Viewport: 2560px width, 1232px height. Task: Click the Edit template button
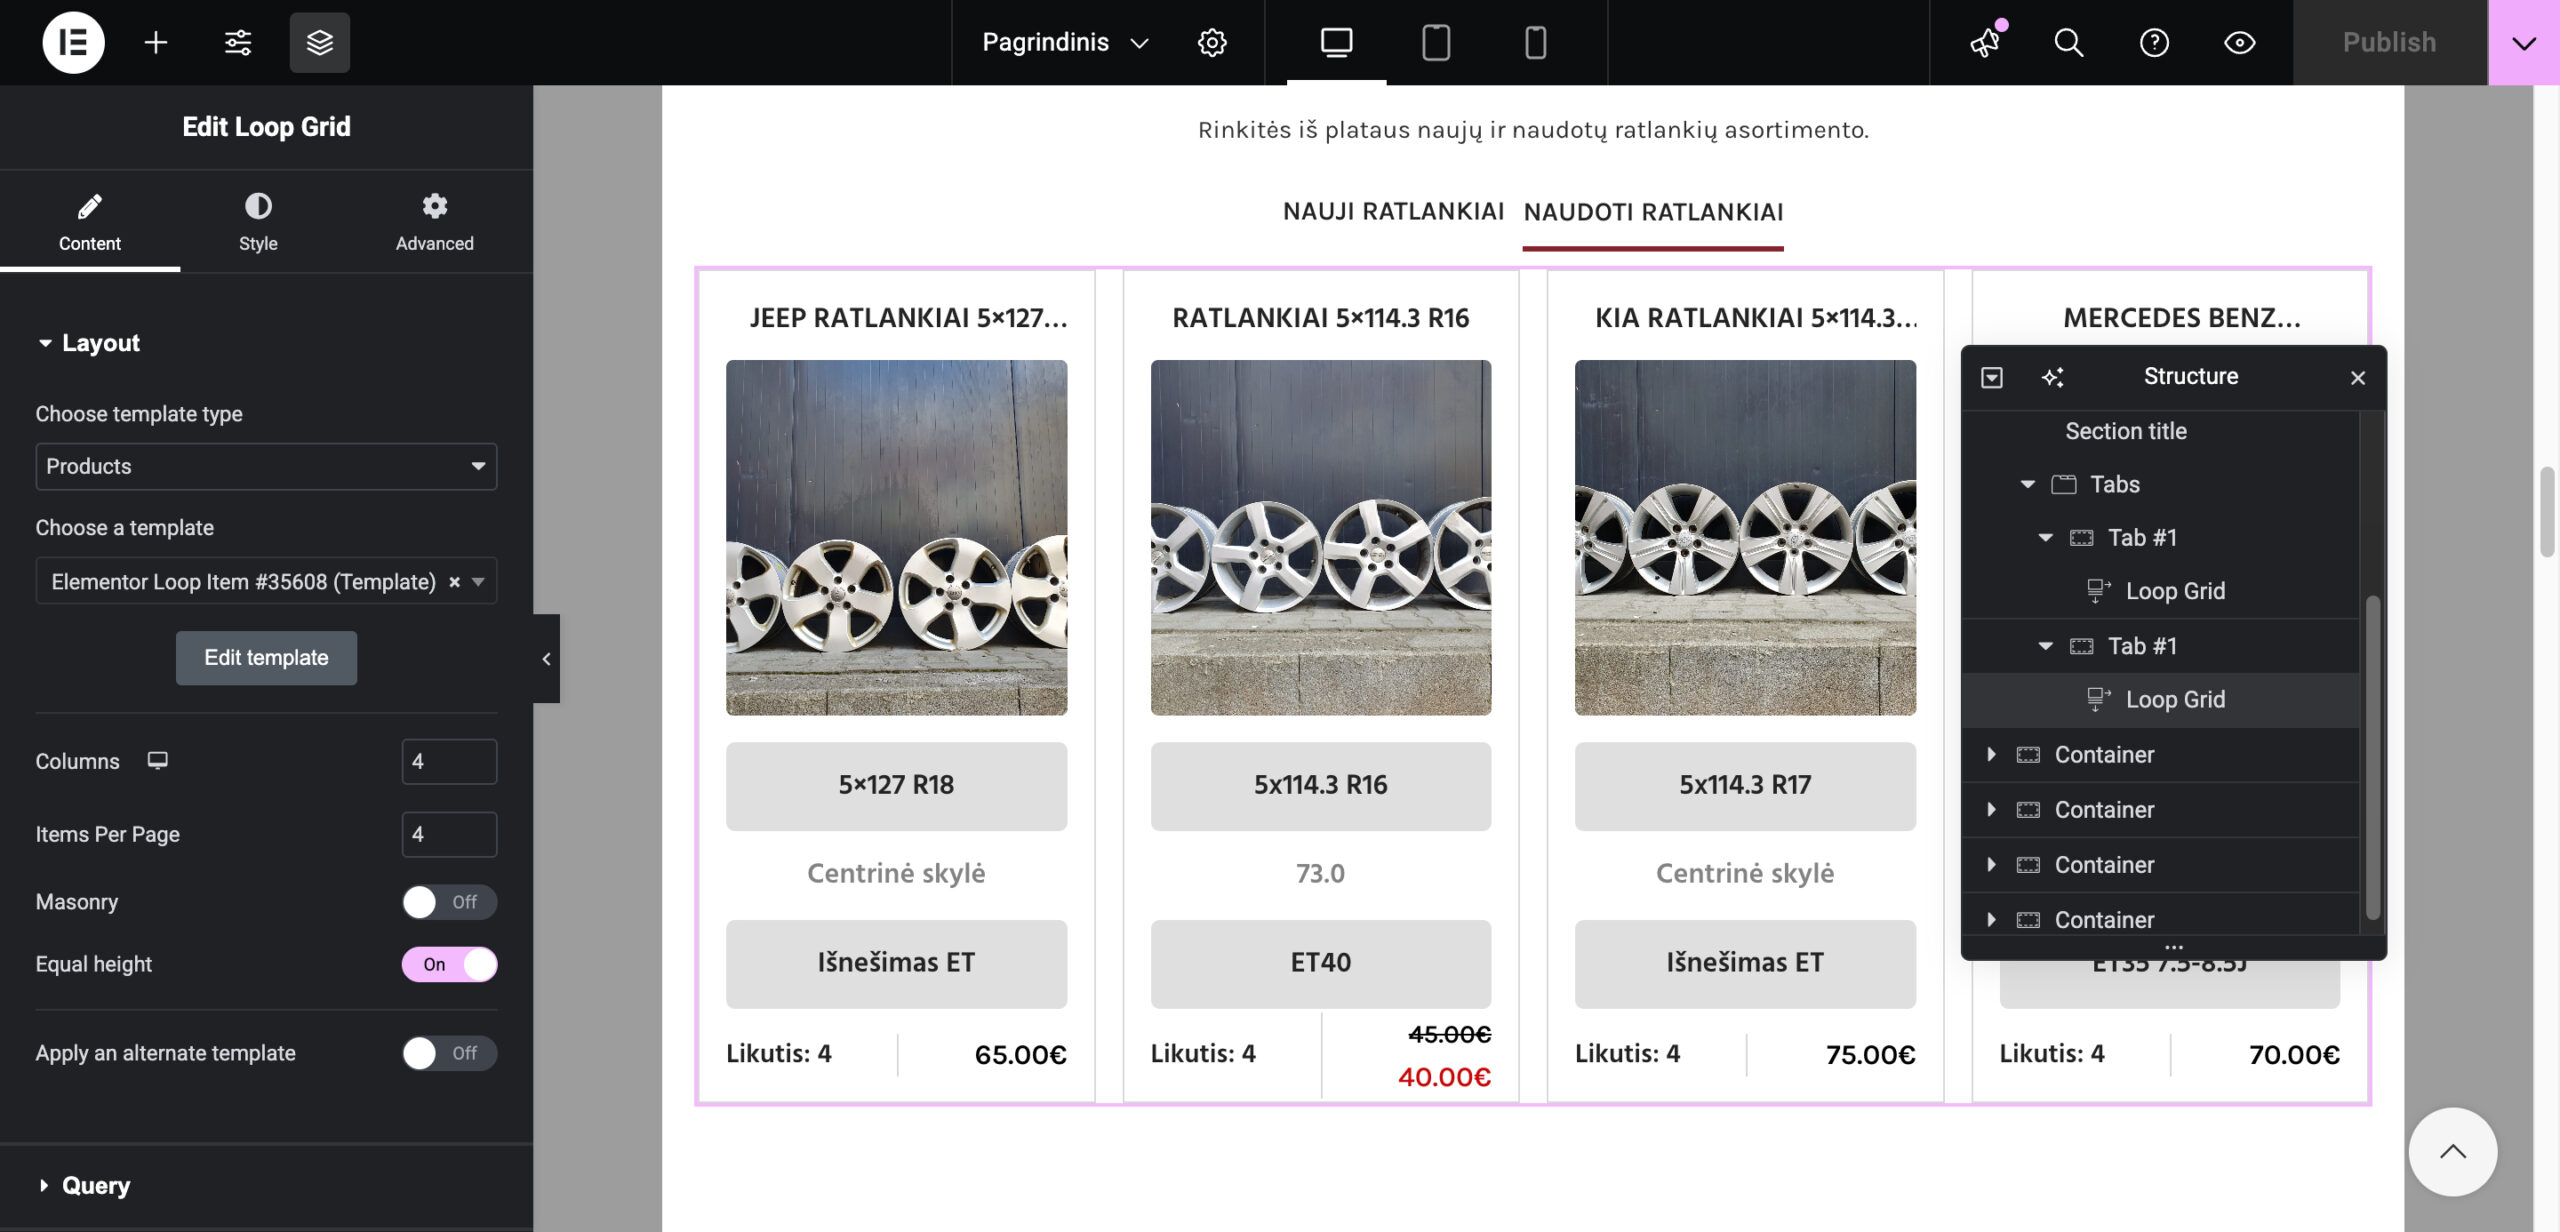click(266, 658)
